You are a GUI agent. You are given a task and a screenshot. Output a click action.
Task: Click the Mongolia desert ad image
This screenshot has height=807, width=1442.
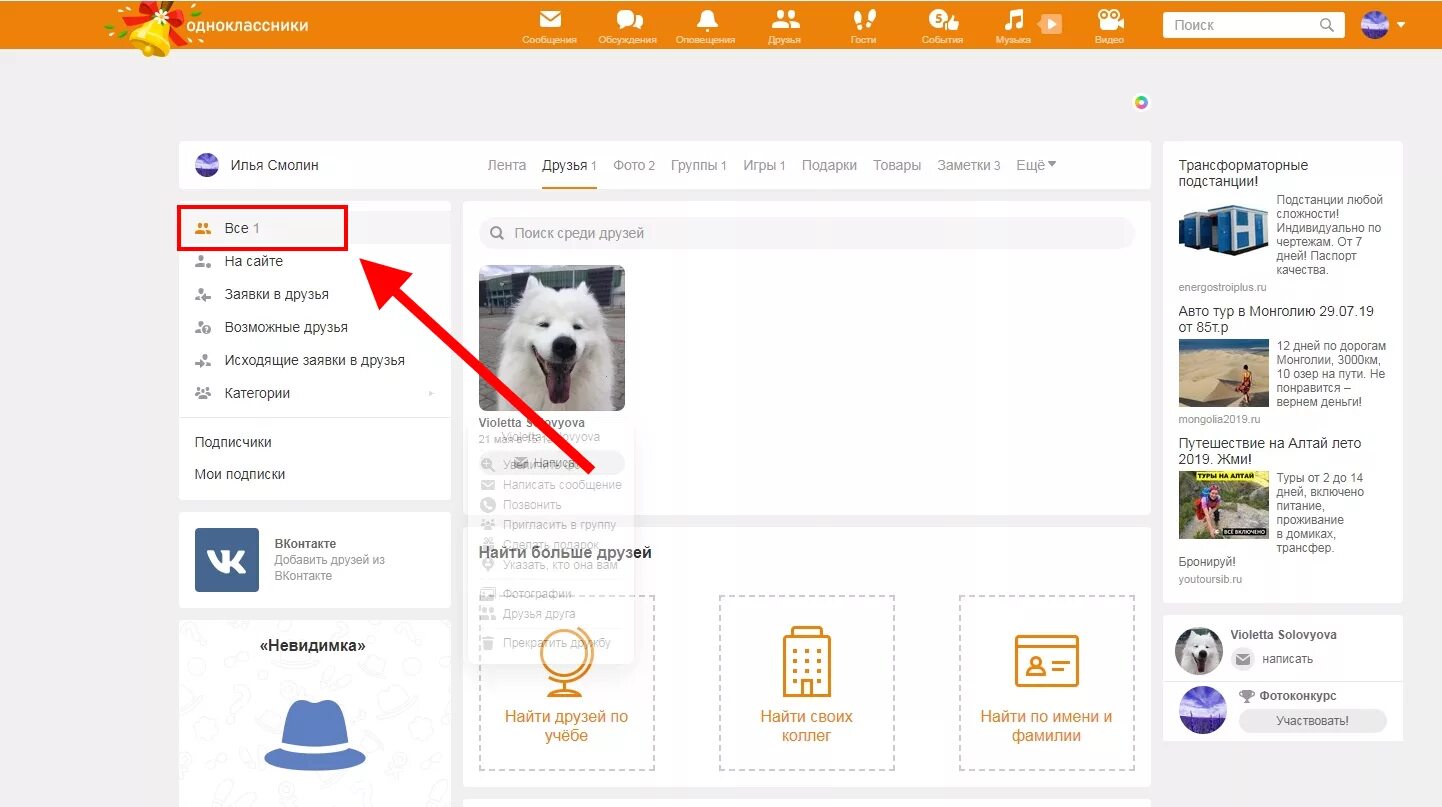pos(1225,373)
